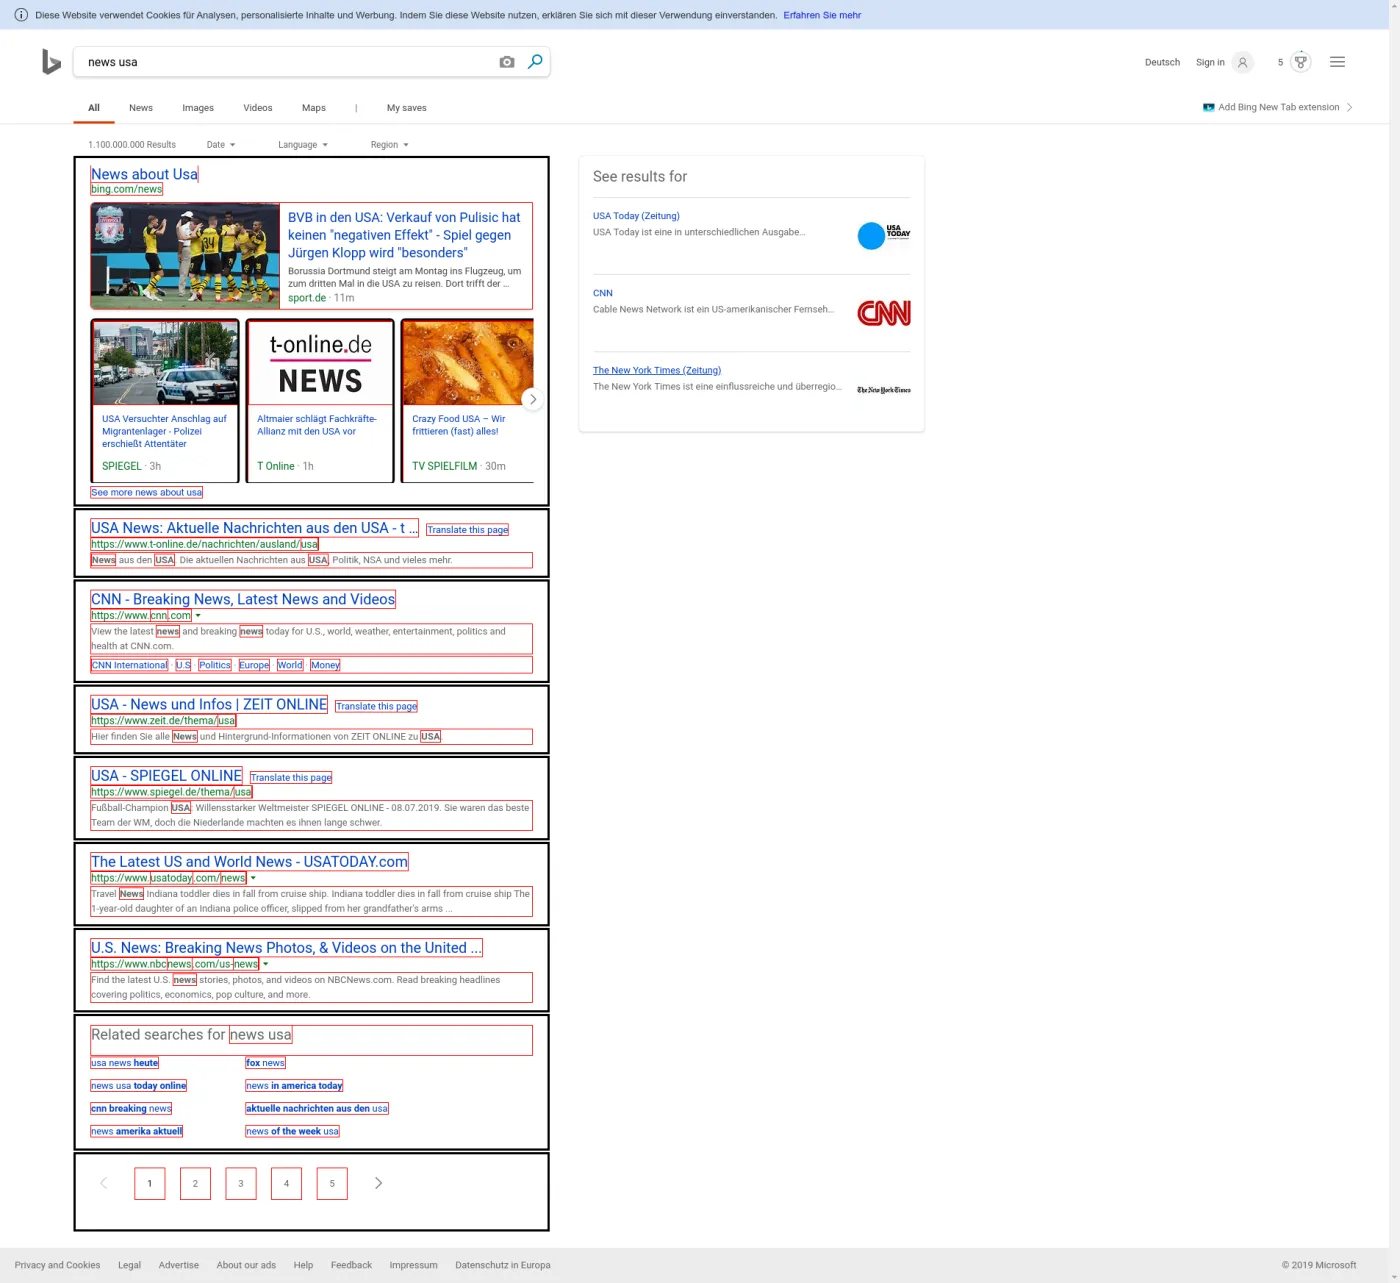Open The New York Times (Zeitung) link
1400x1283 pixels.
click(x=657, y=370)
